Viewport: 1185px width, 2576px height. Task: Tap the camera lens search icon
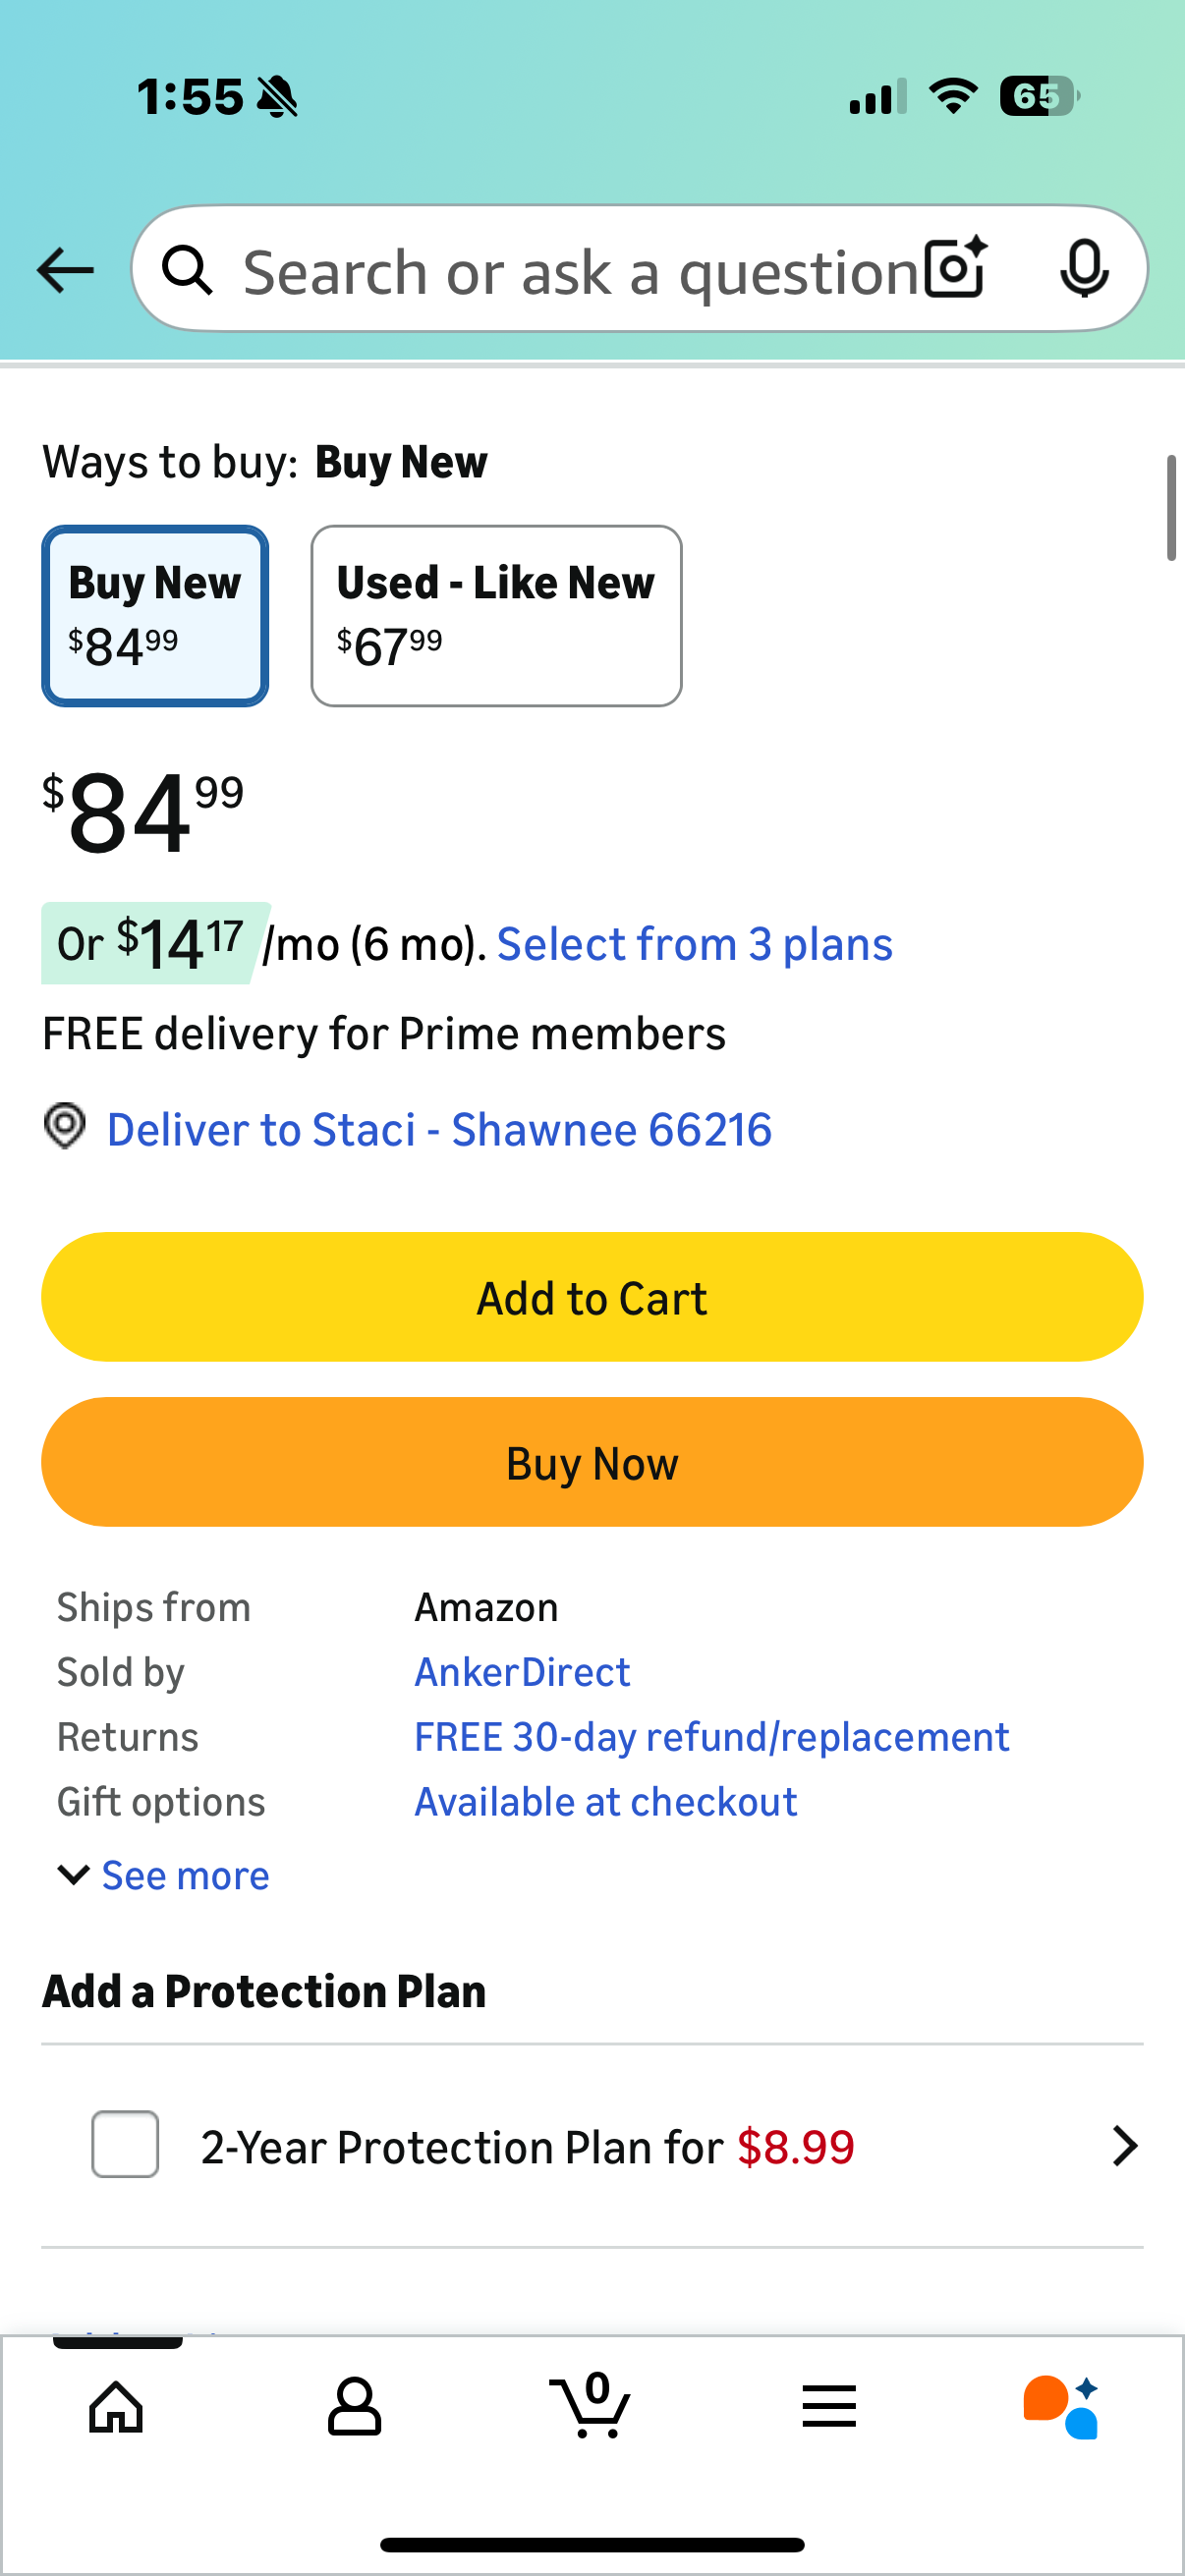tap(955, 268)
